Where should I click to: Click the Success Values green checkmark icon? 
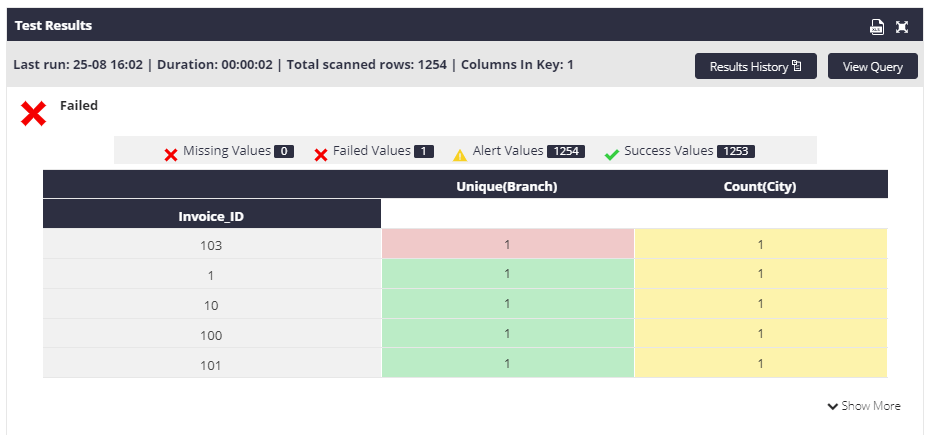click(612, 155)
